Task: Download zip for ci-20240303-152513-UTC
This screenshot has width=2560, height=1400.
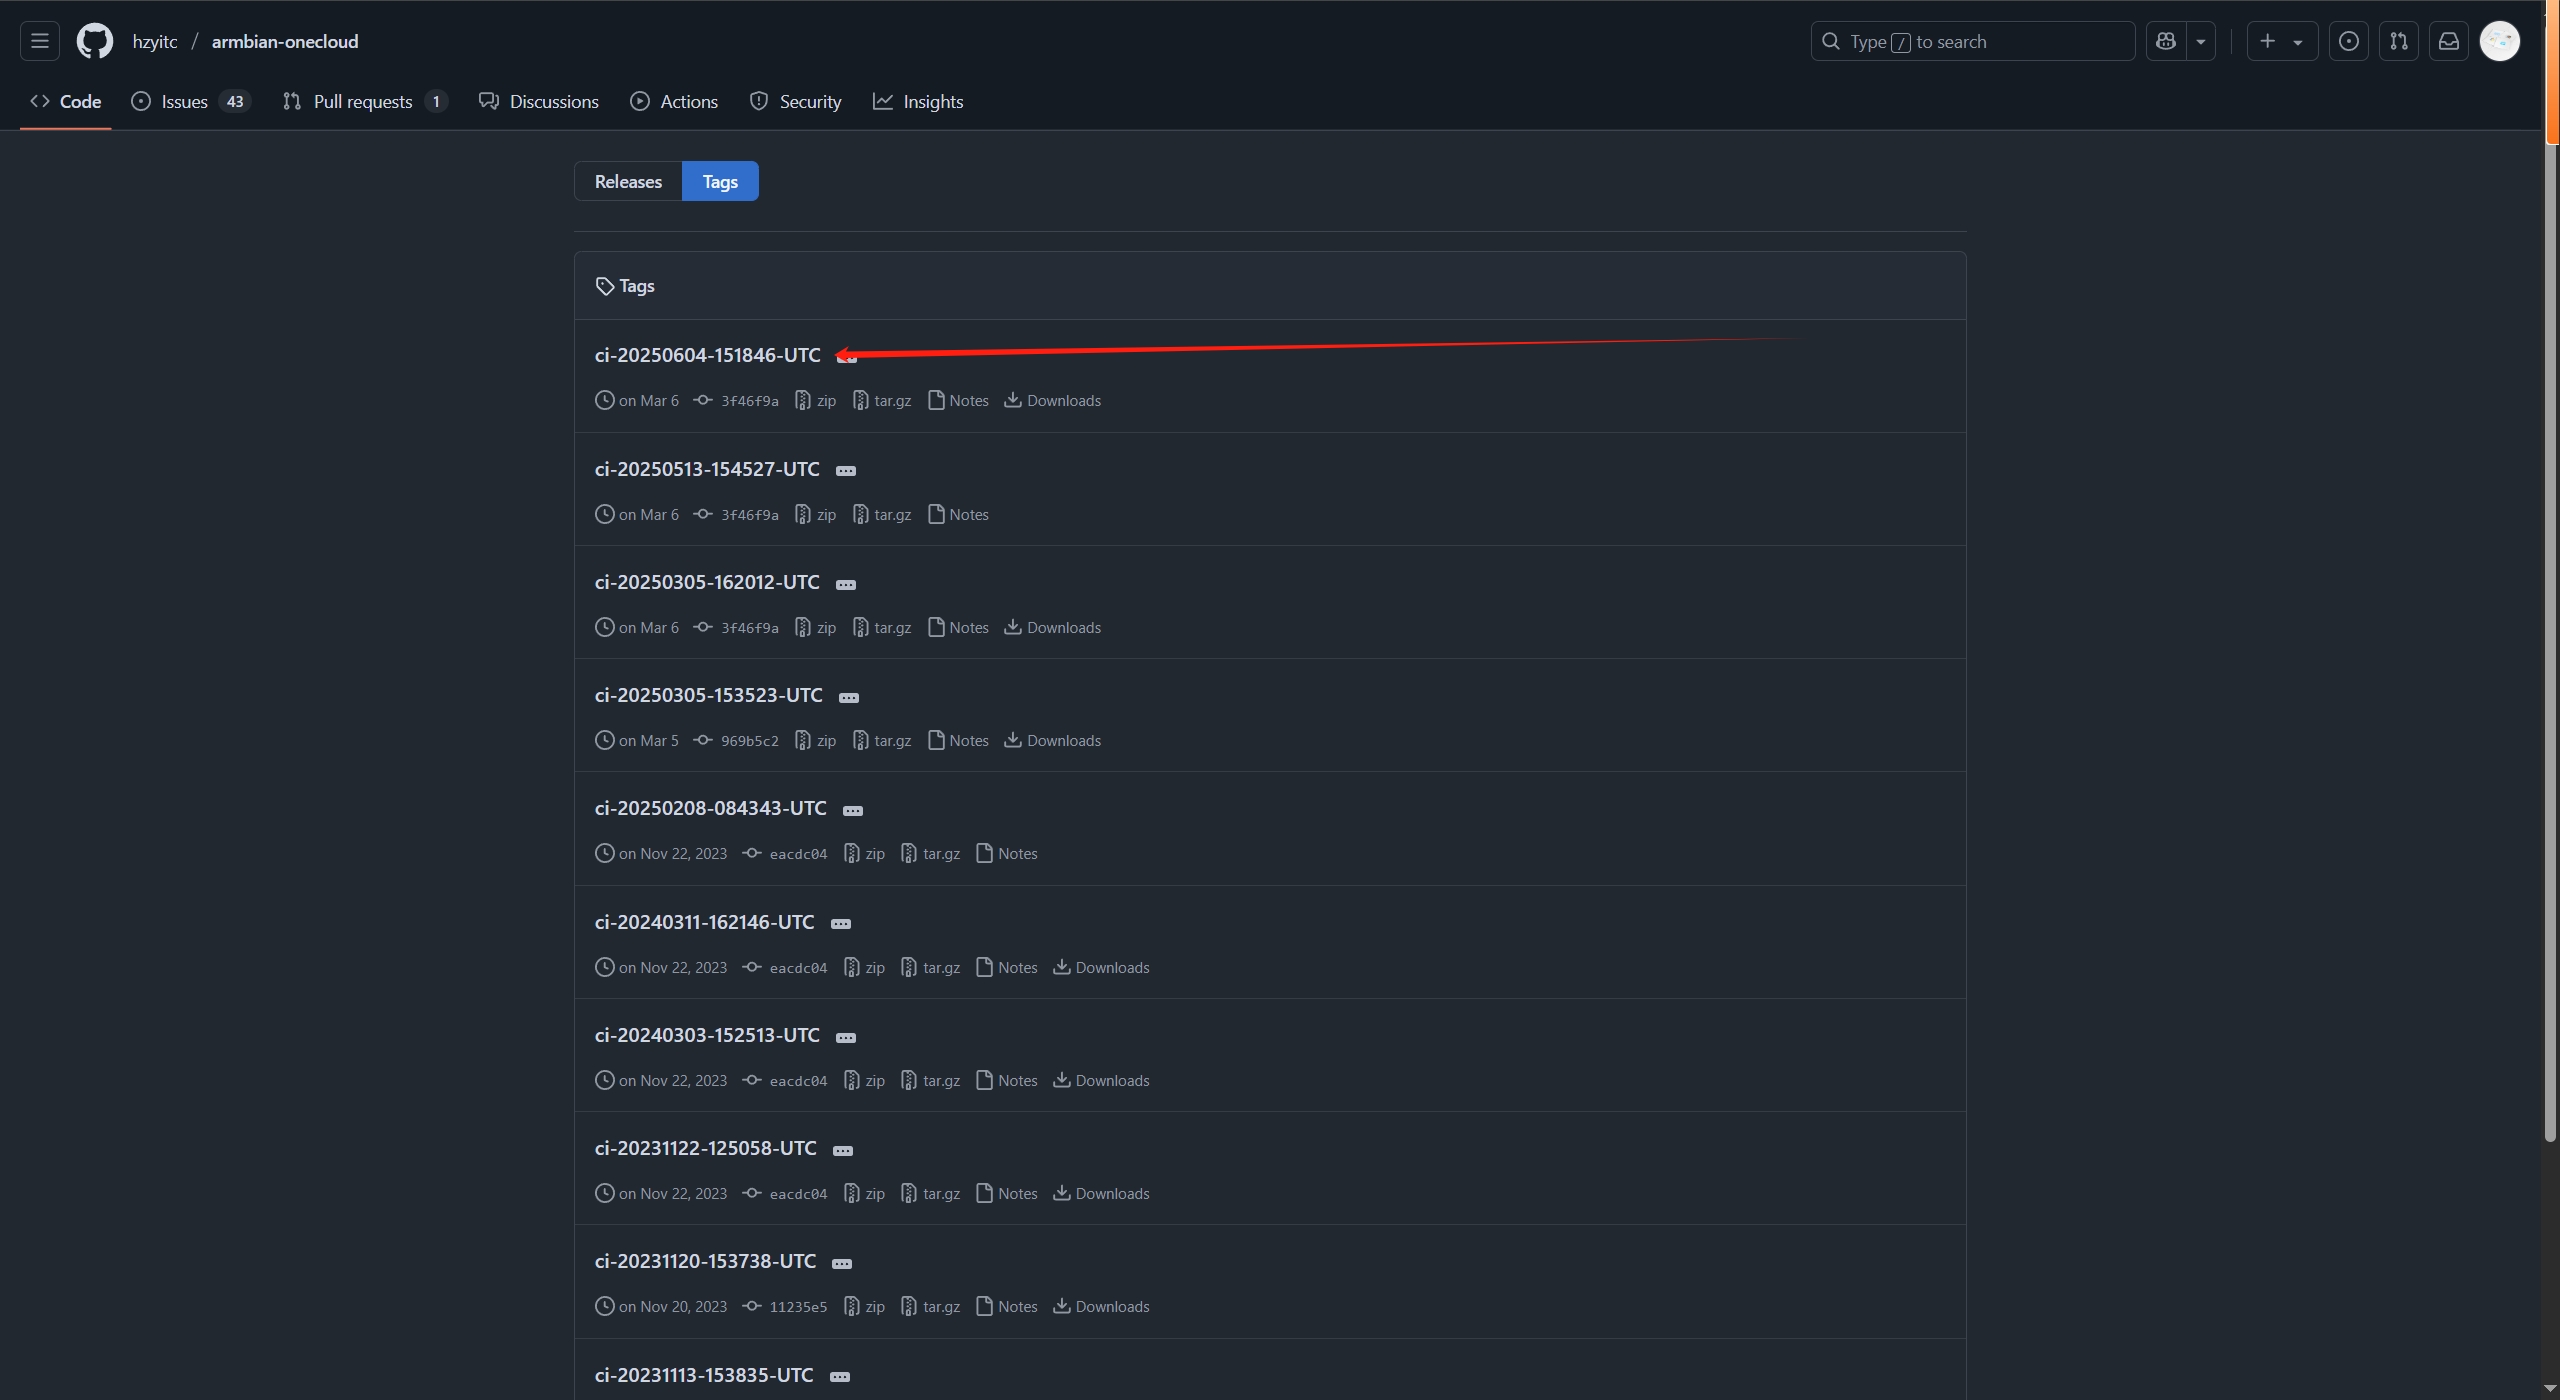Action: pos(864,1080)
